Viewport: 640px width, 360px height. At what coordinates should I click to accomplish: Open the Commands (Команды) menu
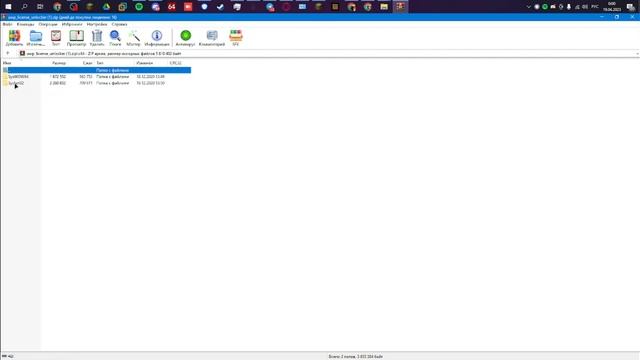pyautogui.click(x=25, y=24)
